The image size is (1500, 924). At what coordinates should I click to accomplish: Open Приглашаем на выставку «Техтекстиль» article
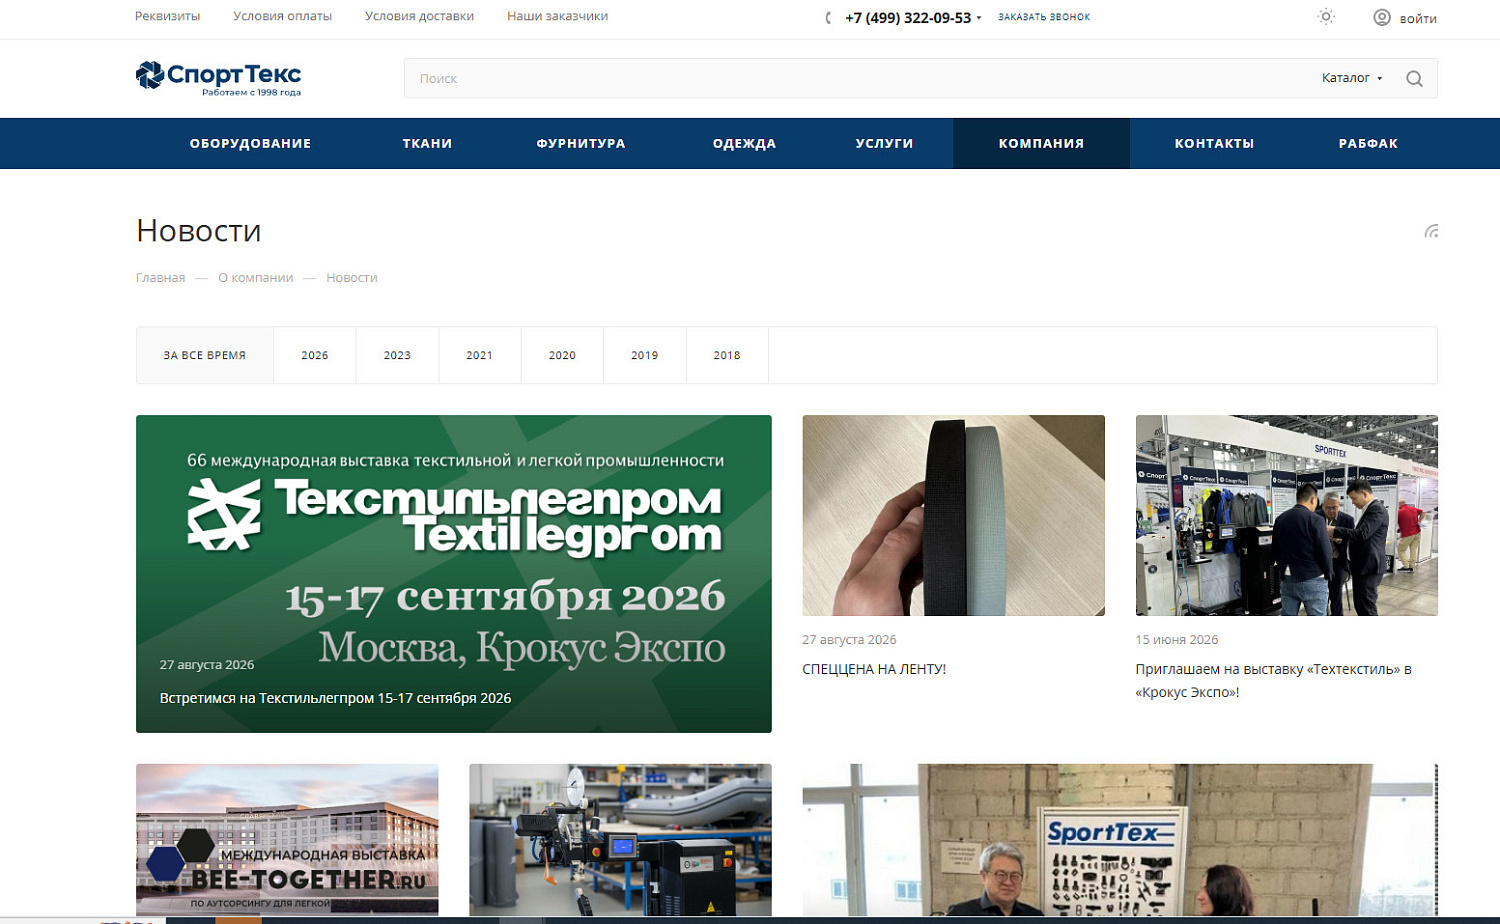tap(1273, 680)
